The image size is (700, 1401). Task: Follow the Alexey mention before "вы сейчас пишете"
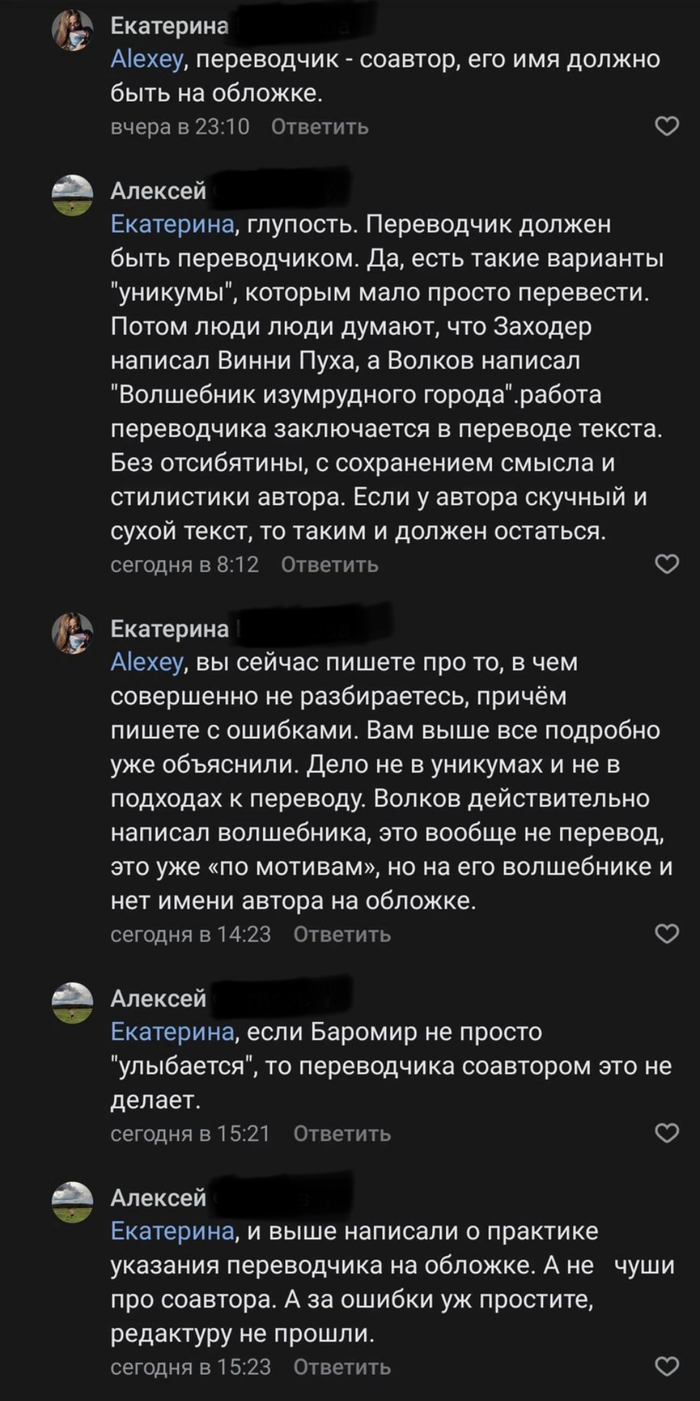tap(147, 663)
